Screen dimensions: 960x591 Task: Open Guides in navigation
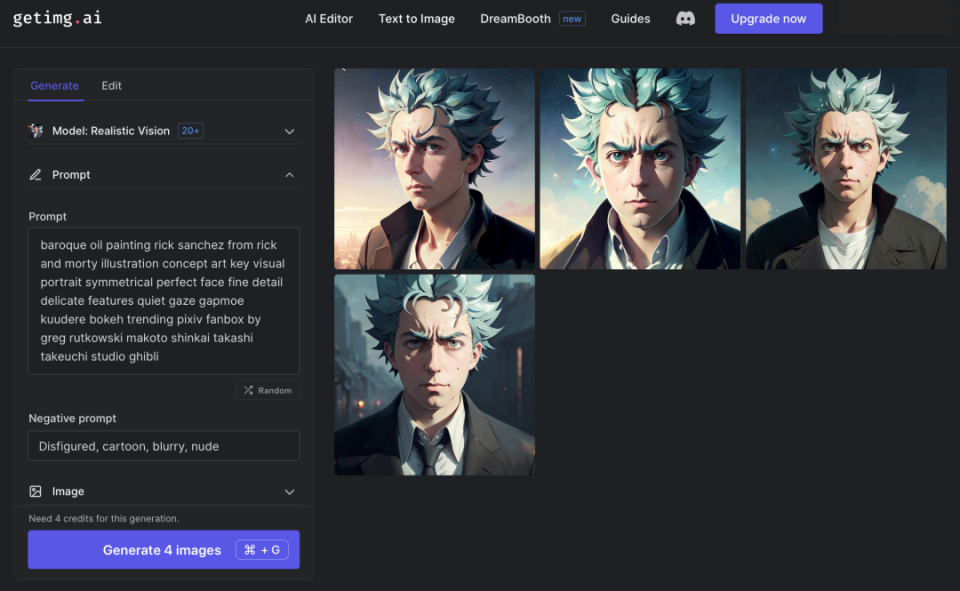(630, 19)
